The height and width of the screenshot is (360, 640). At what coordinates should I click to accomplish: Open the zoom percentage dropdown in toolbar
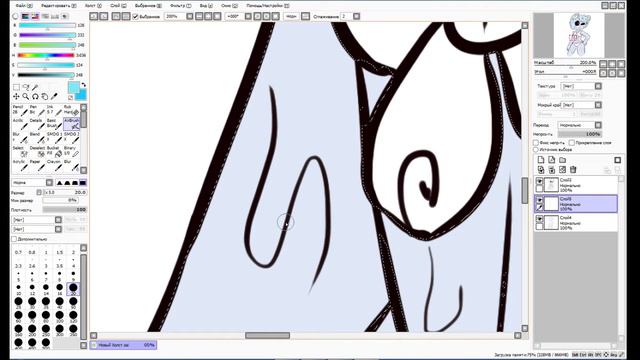[190, 16]
